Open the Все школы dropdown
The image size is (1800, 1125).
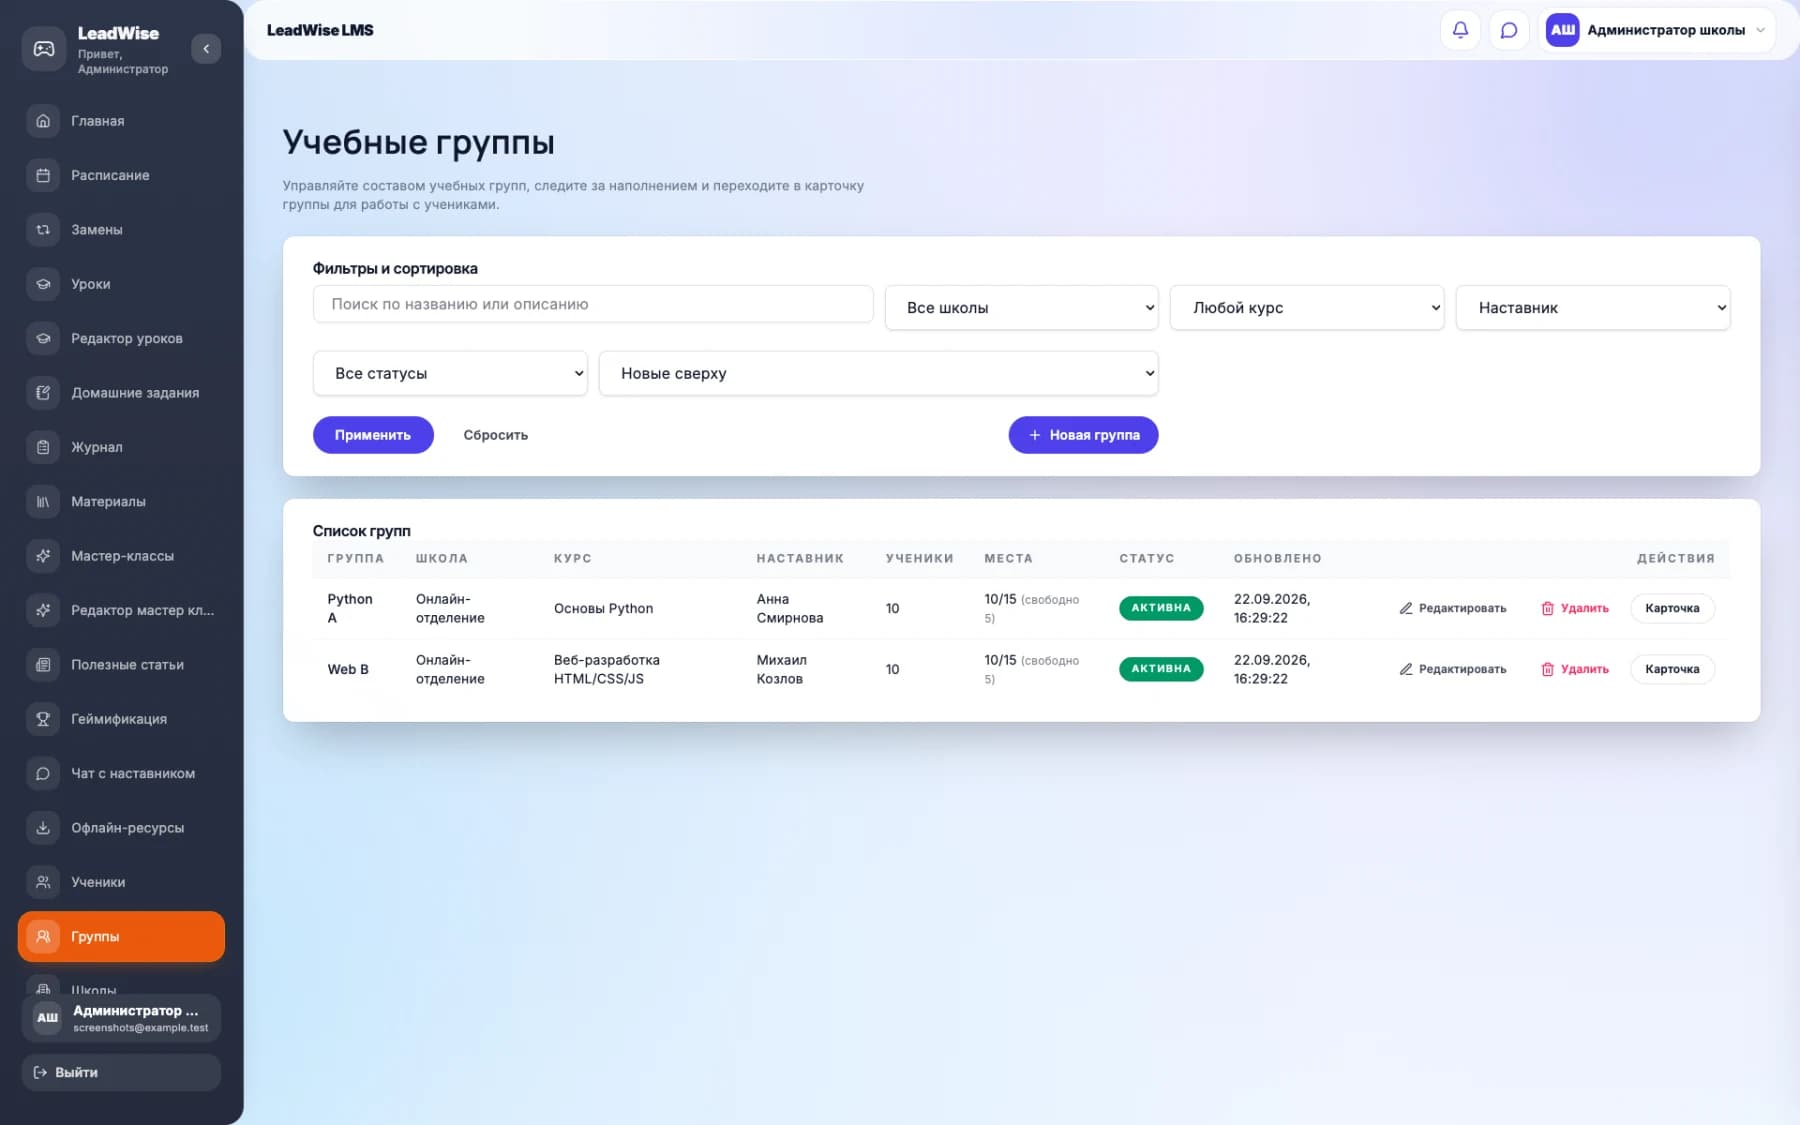(1022, 308)
